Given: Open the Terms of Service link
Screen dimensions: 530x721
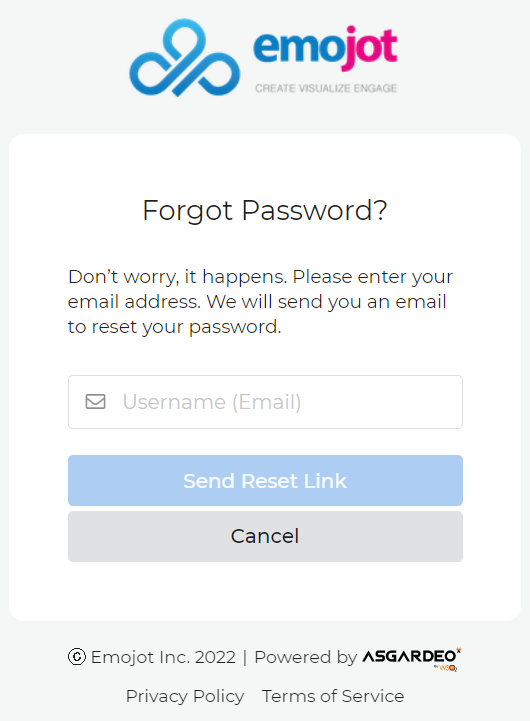Looking at the screenshot, I should [333, 696].
